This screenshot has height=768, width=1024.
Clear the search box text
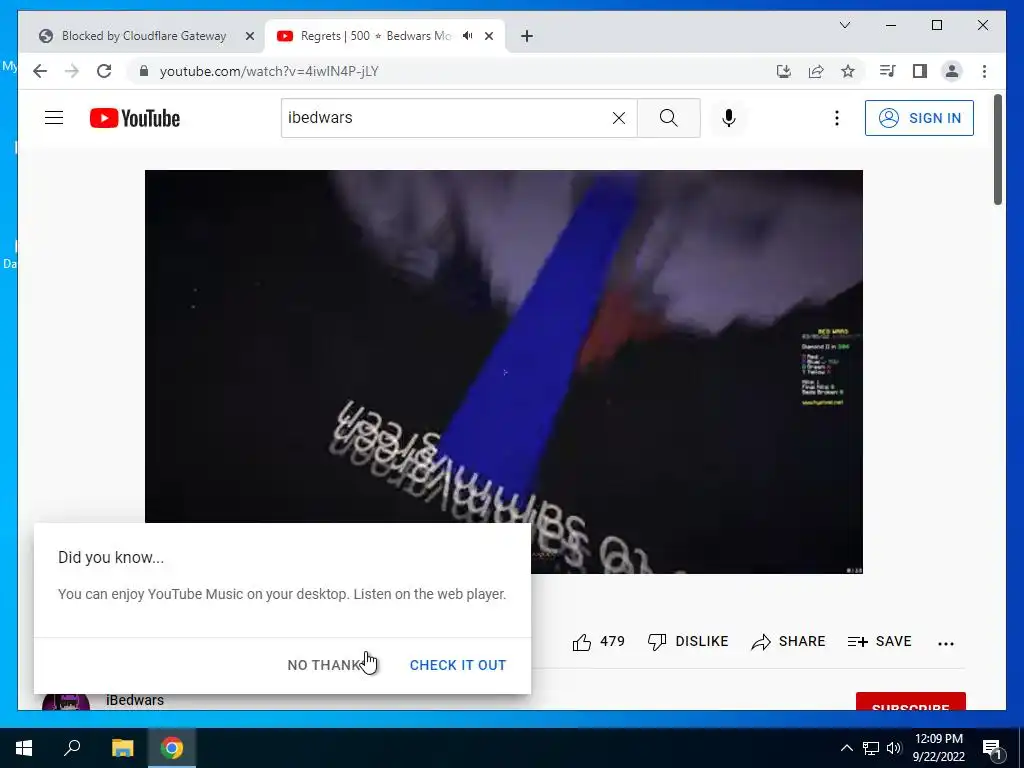click(618, 118)
